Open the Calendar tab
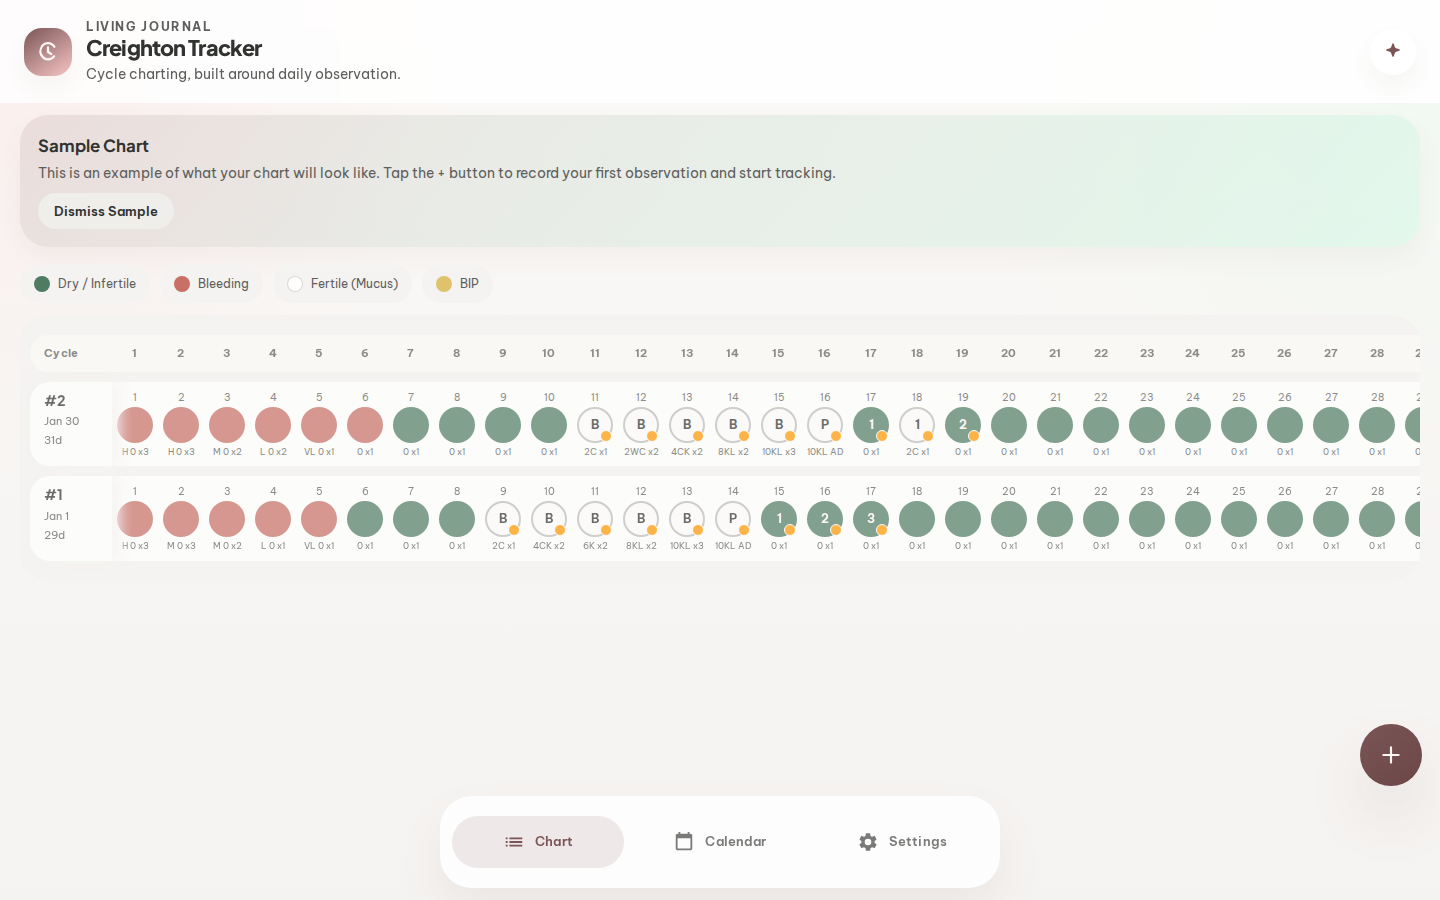Viewport: 1440px width, 900px height. 720,842
